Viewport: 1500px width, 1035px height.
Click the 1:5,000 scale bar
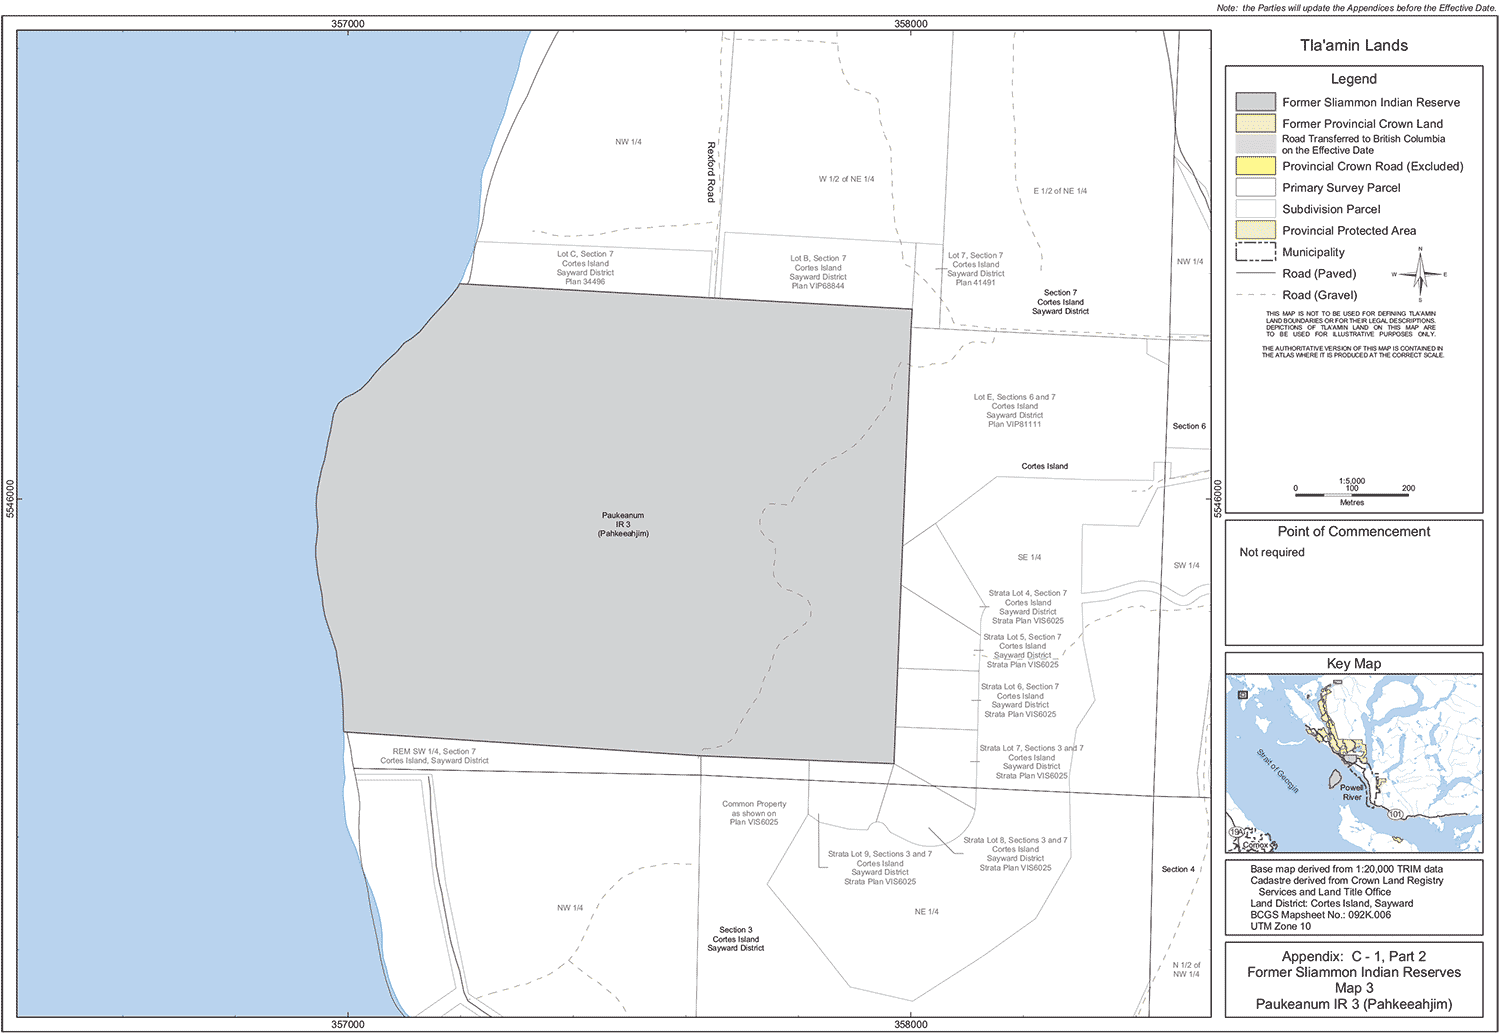[x=1351, y=493]
